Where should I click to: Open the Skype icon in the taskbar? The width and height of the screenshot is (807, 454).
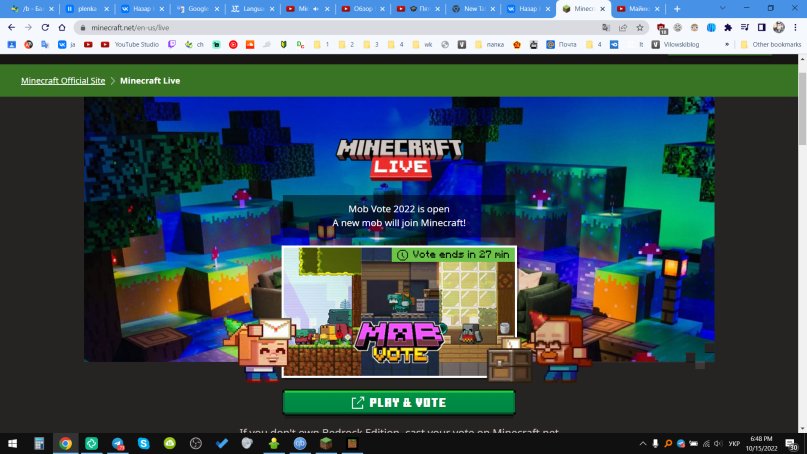coord(144,443)
